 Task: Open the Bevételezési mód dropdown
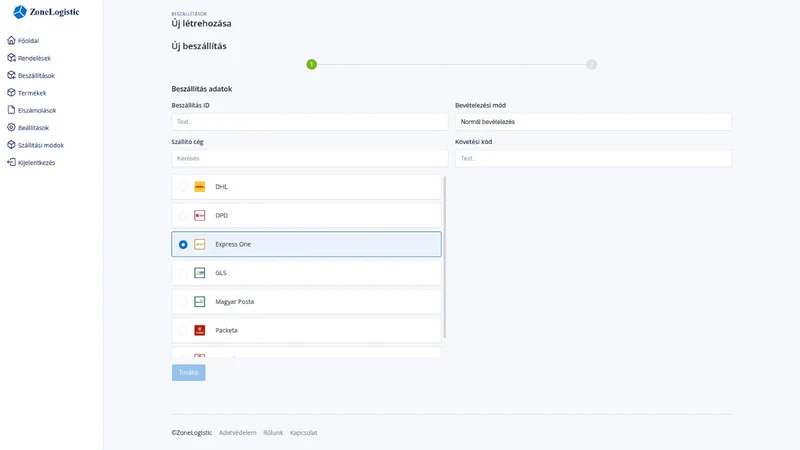point(593,122)
